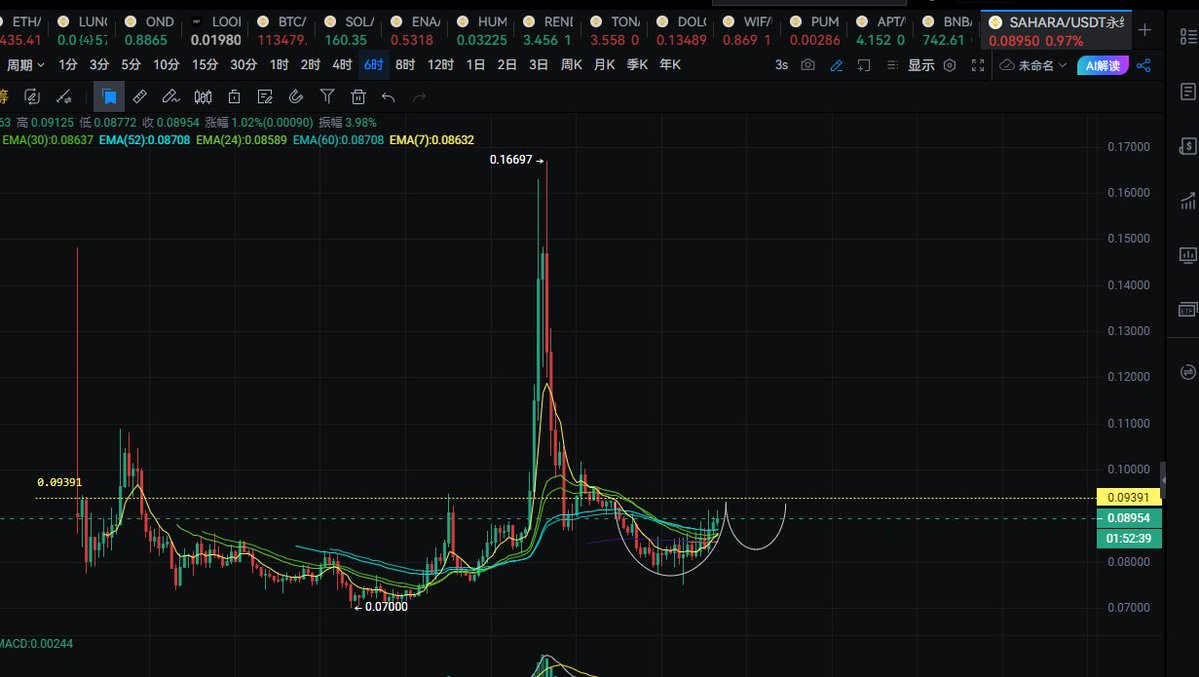Click the EMA(7) indicator label
Screen dimensions: 1199x677
click(431, 140)
